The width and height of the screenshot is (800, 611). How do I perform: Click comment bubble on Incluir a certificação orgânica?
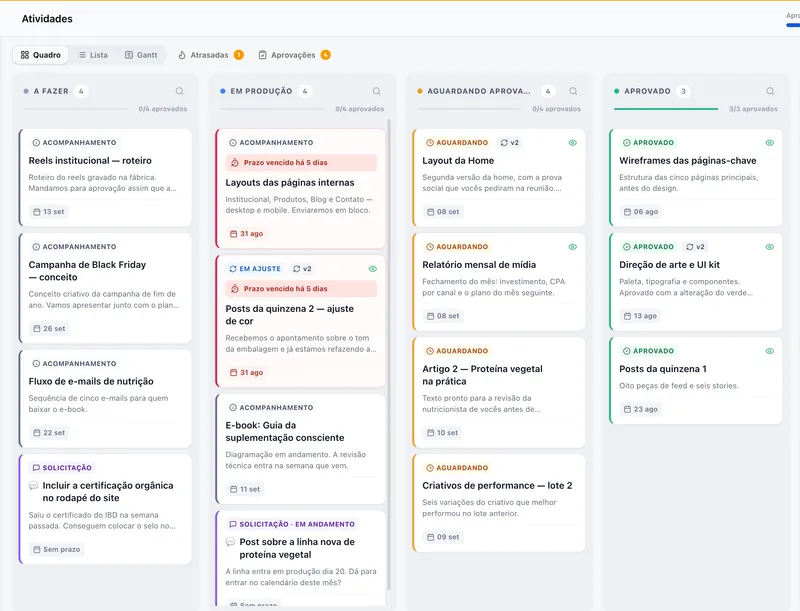tap(34, 486)
